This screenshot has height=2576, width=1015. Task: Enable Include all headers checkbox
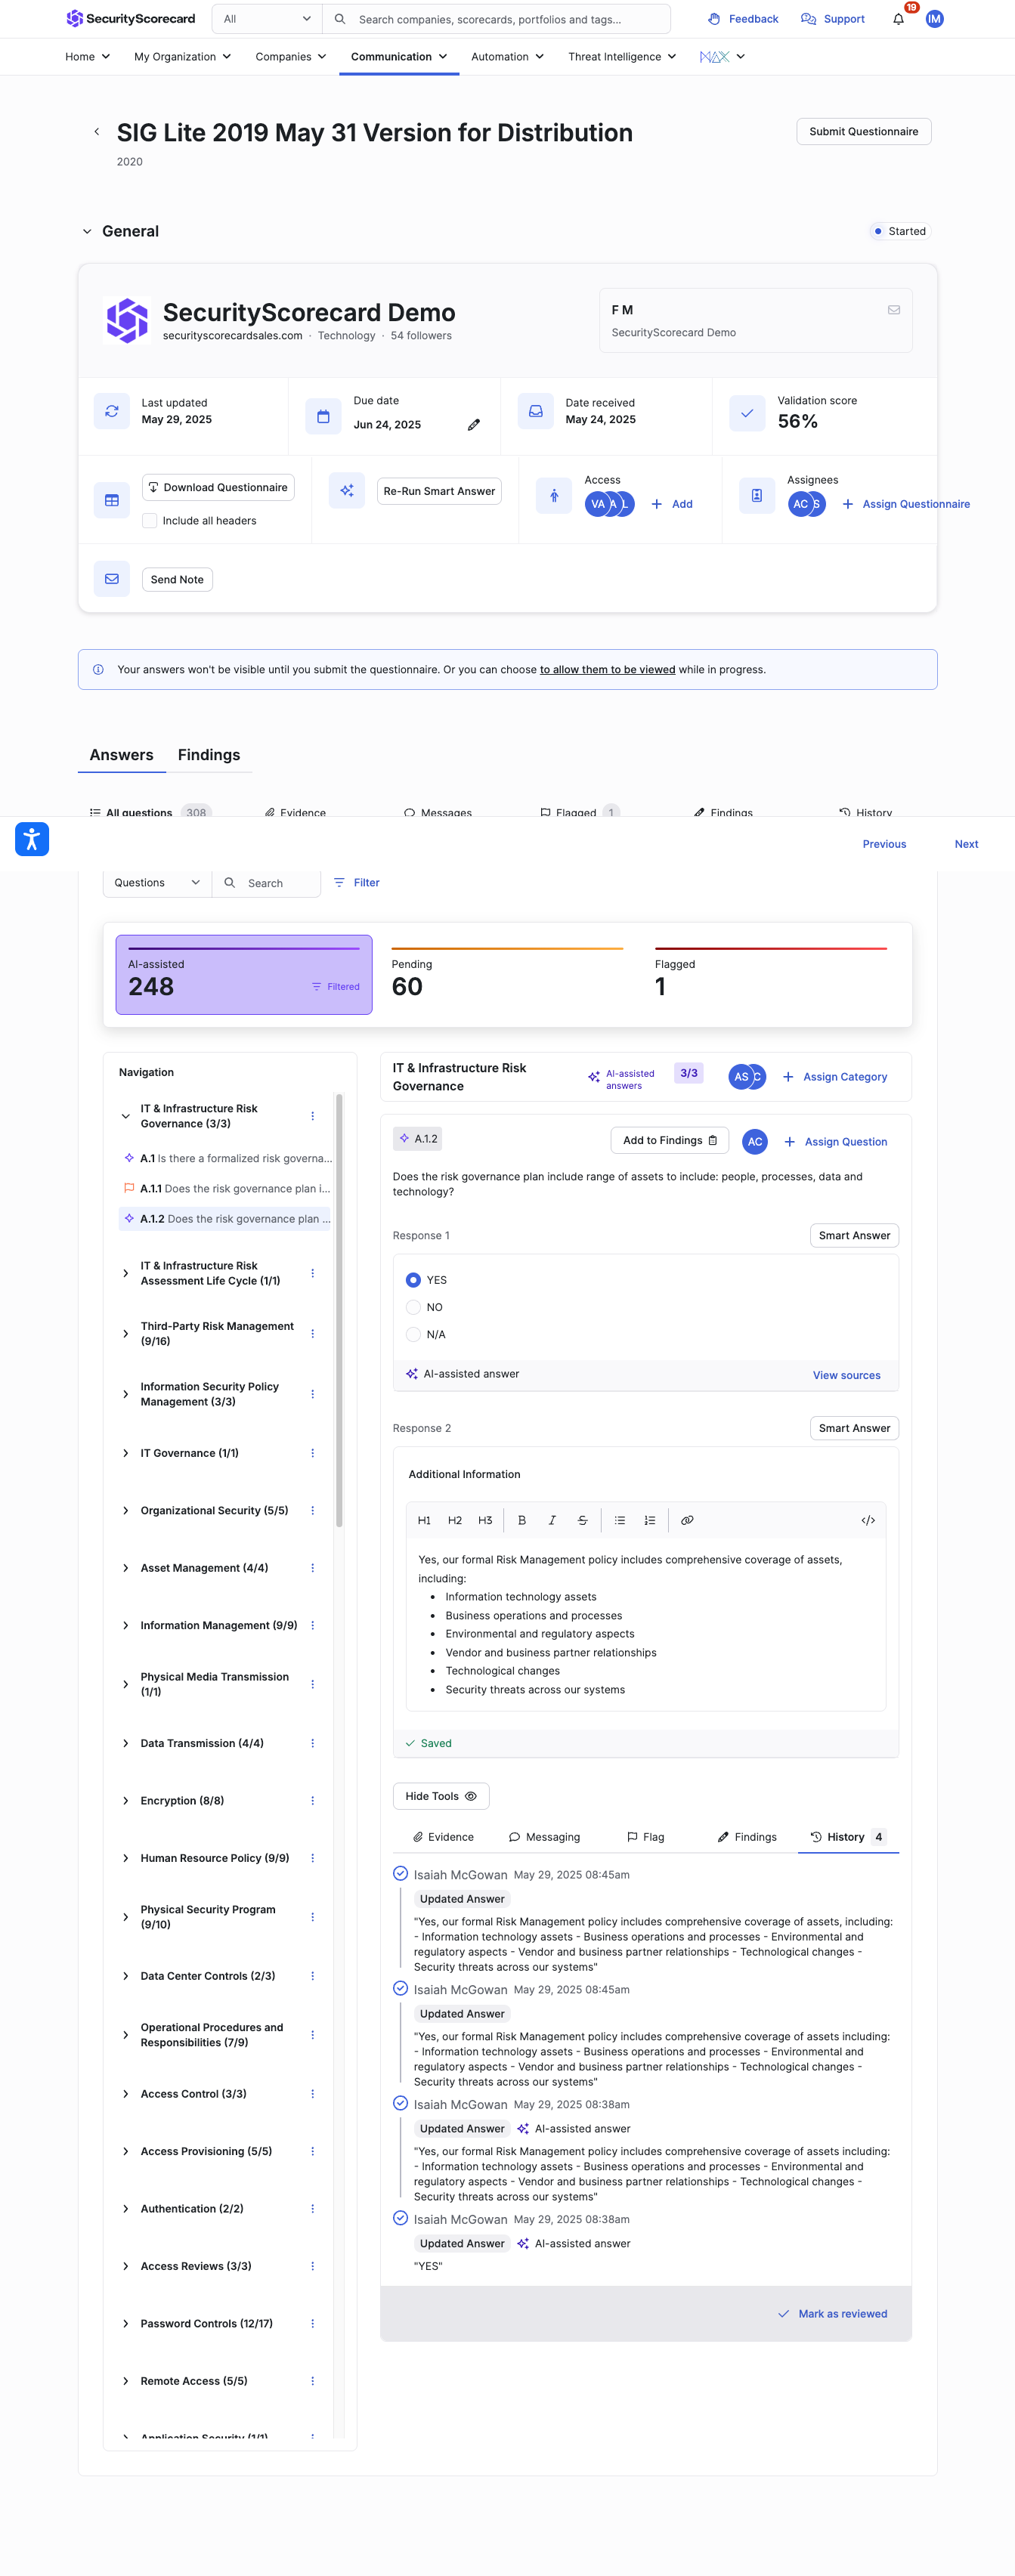pyautogui.click(x=149, y=521)
